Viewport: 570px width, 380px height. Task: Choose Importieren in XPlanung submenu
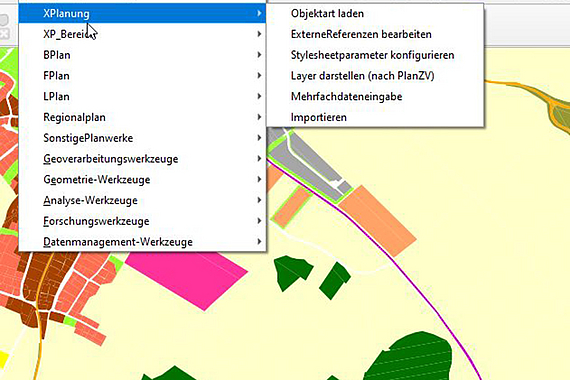[x=375, y=117]
